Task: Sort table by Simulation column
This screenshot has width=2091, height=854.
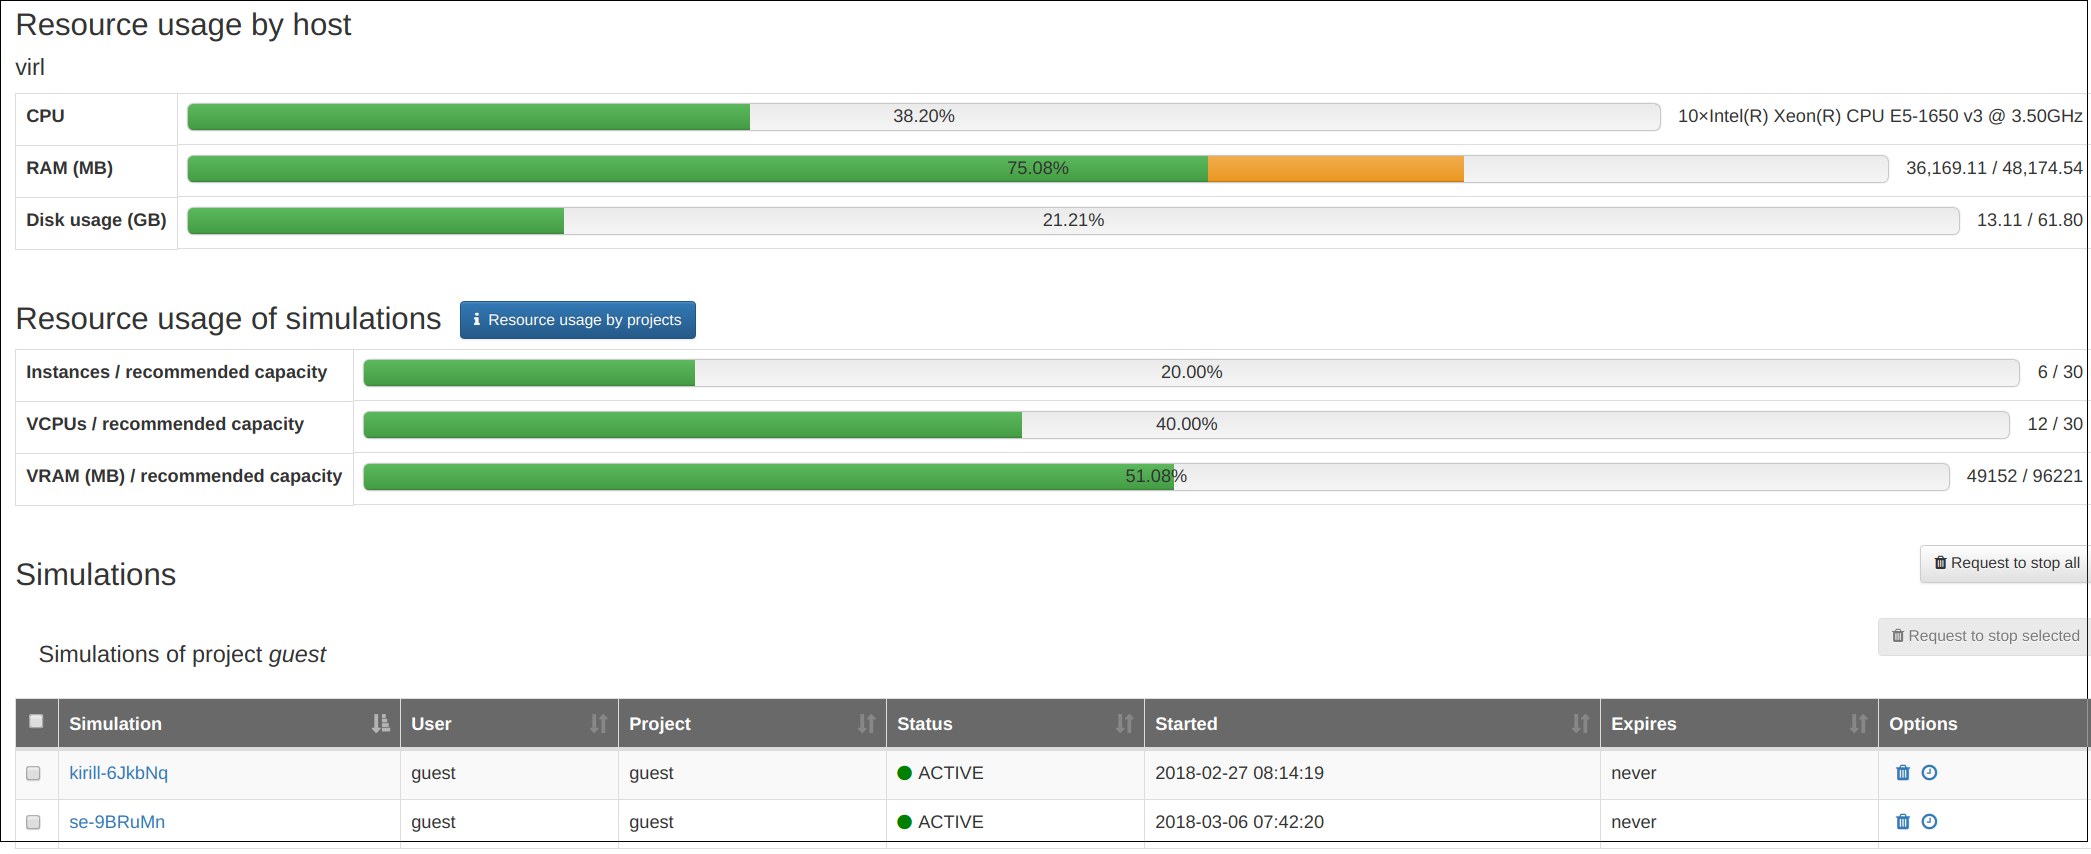Action: coord(229,724)
